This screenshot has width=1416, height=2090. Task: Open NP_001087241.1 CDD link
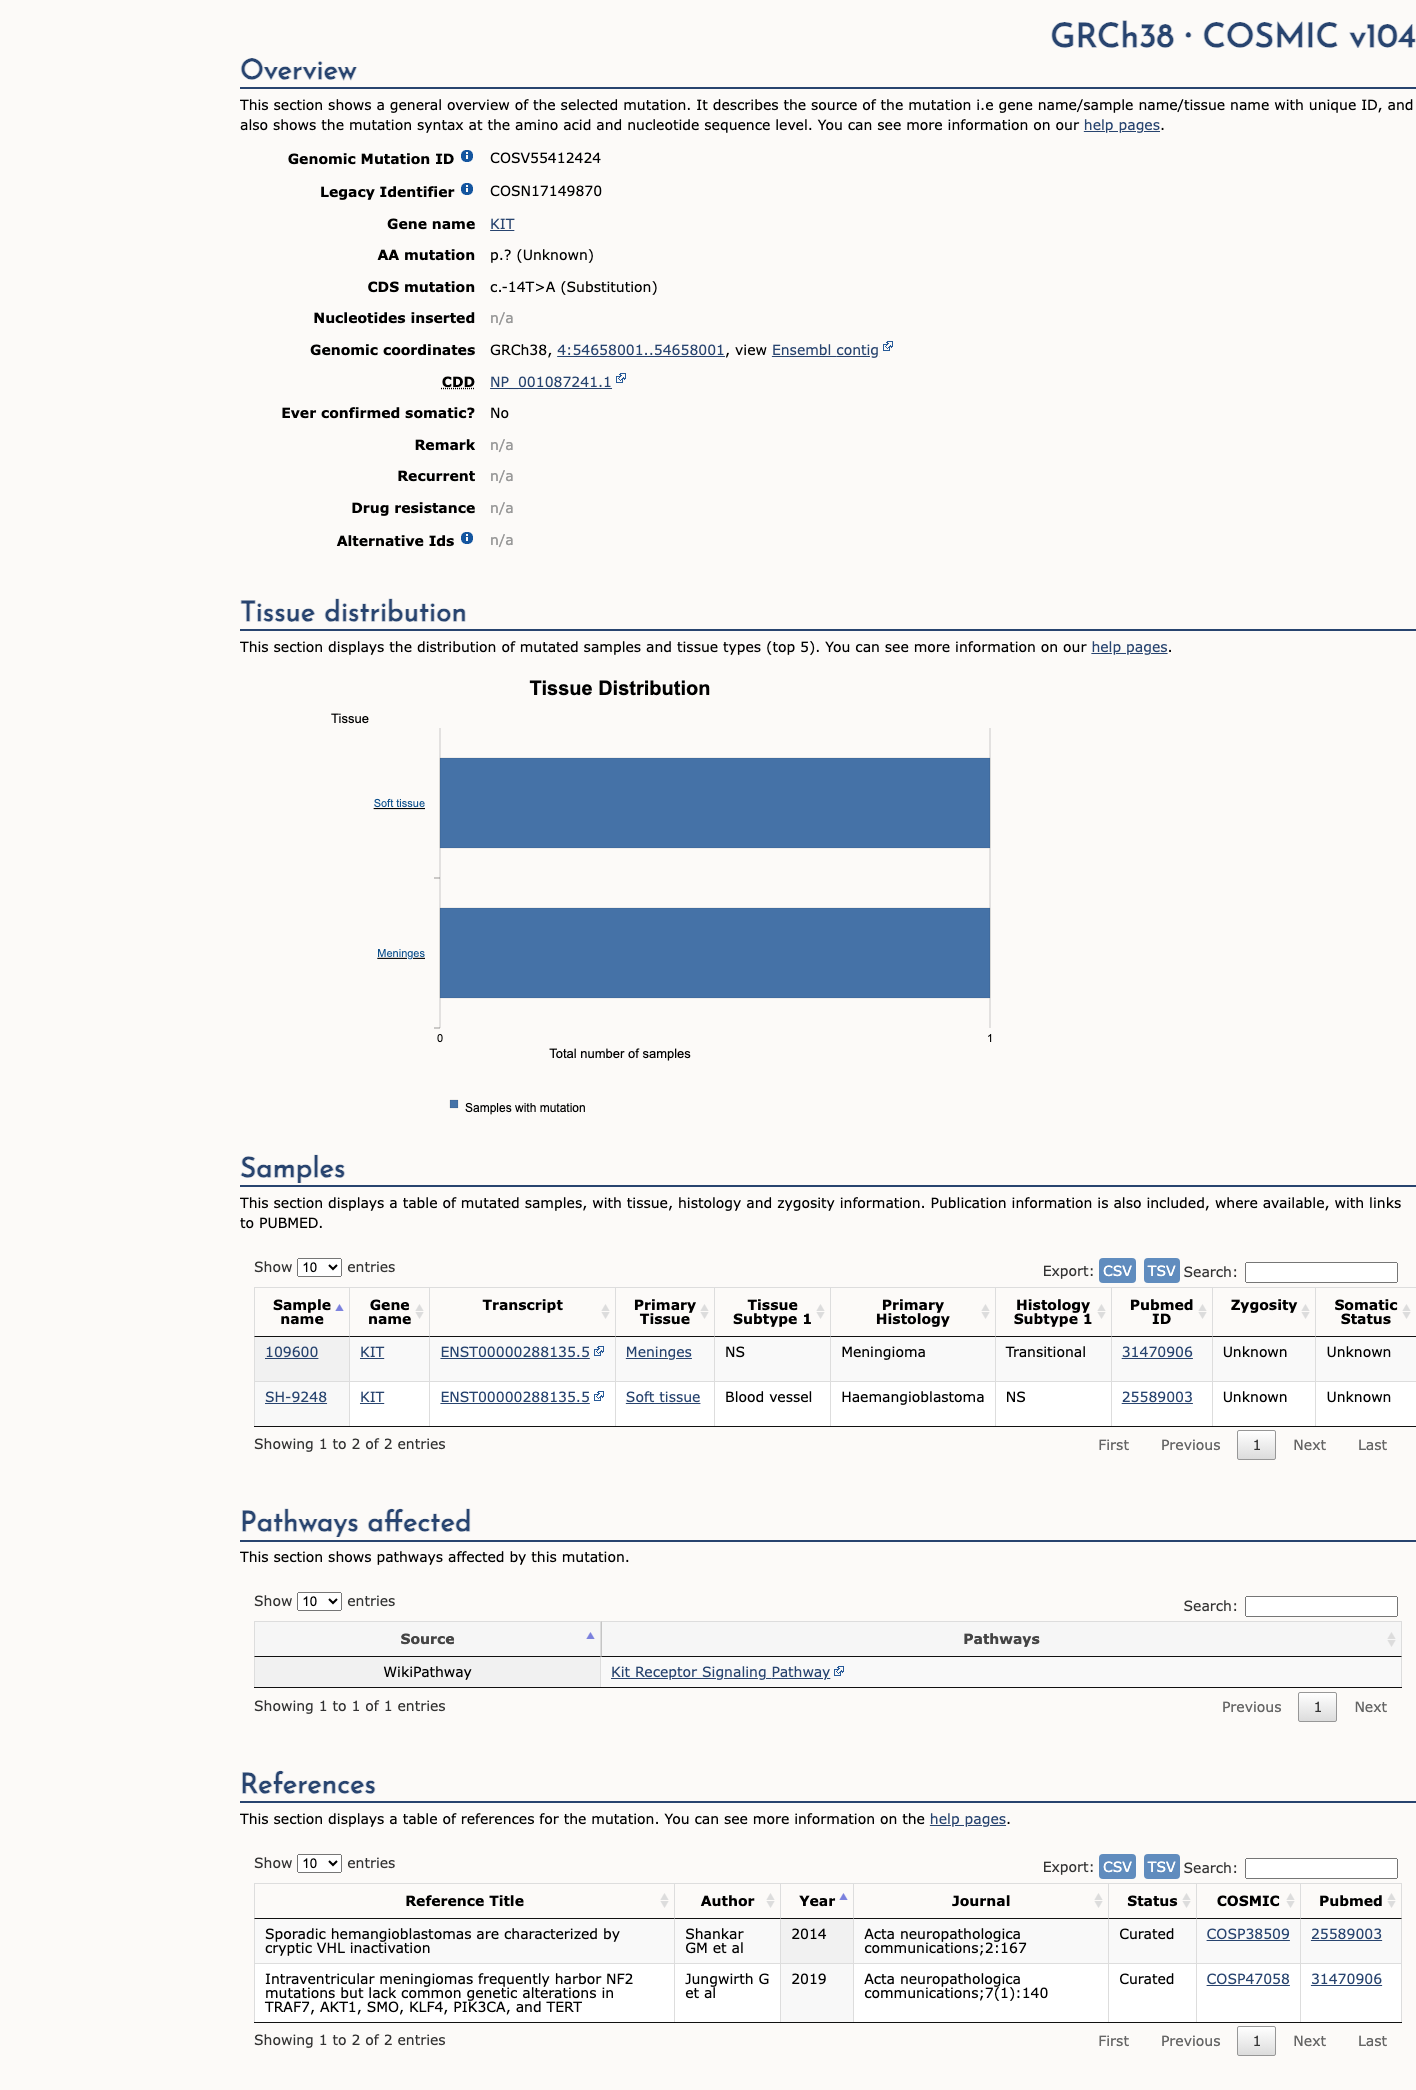click(x=550, y=382)
